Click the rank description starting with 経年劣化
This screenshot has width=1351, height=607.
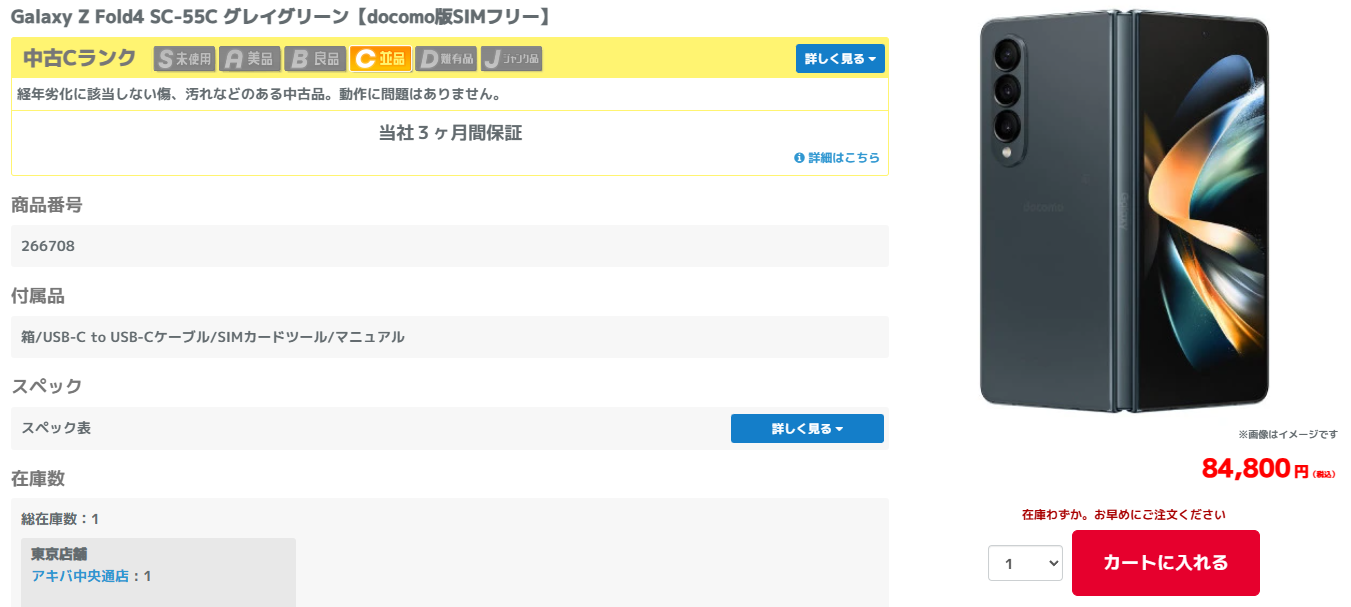[259, 94]
